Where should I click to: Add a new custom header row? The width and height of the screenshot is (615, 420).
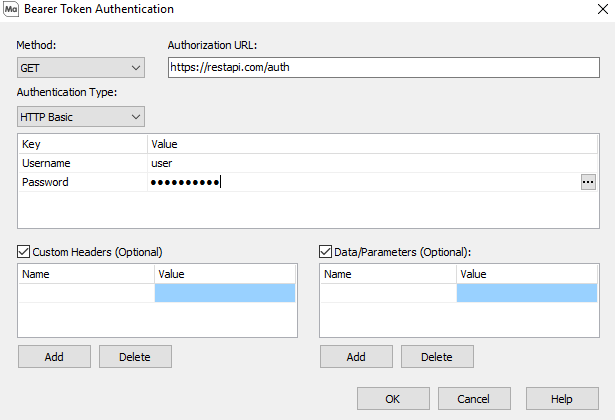tap(54, 357)
